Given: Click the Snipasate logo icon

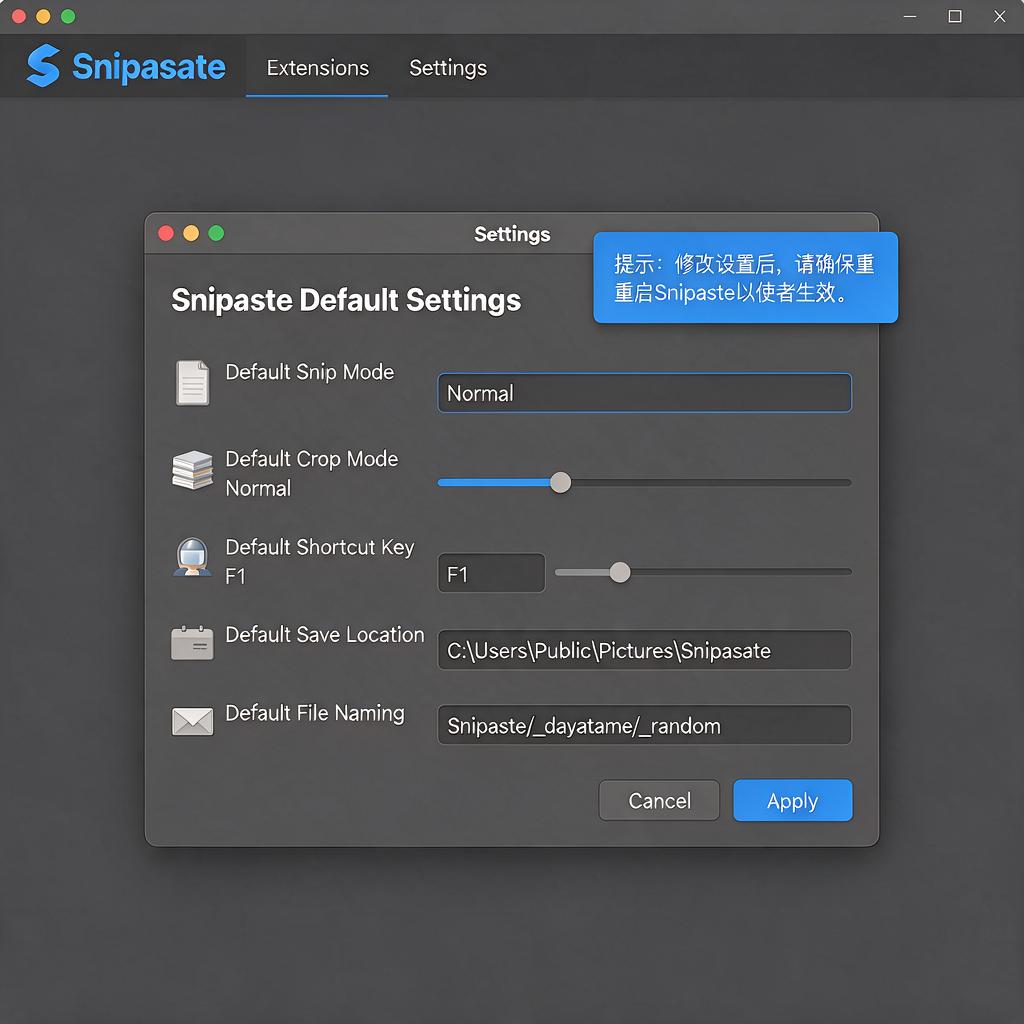Looking at the screenshot, I should click(x=43, y=65).
